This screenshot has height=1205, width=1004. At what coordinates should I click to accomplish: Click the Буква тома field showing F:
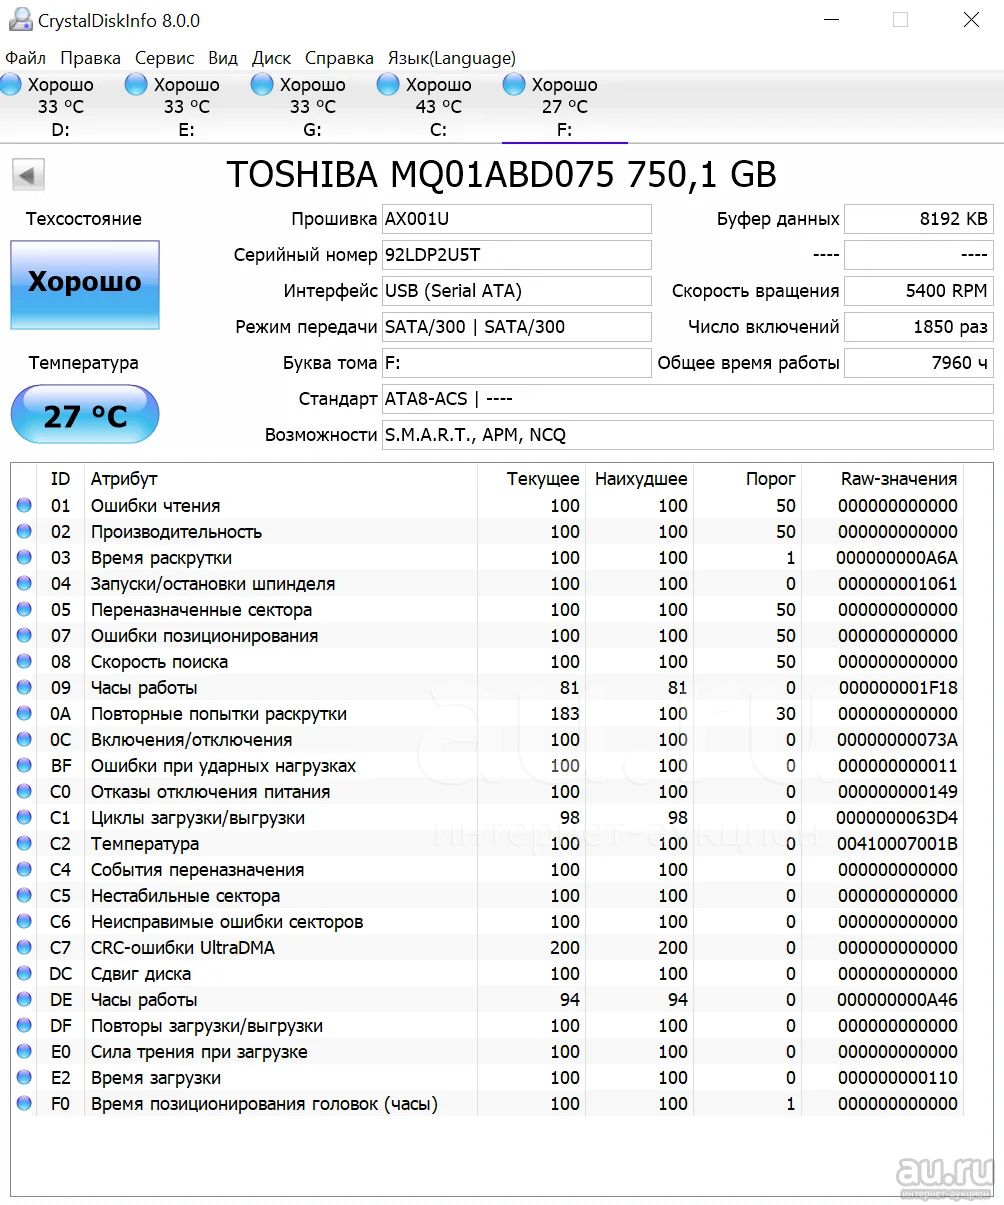517,363
